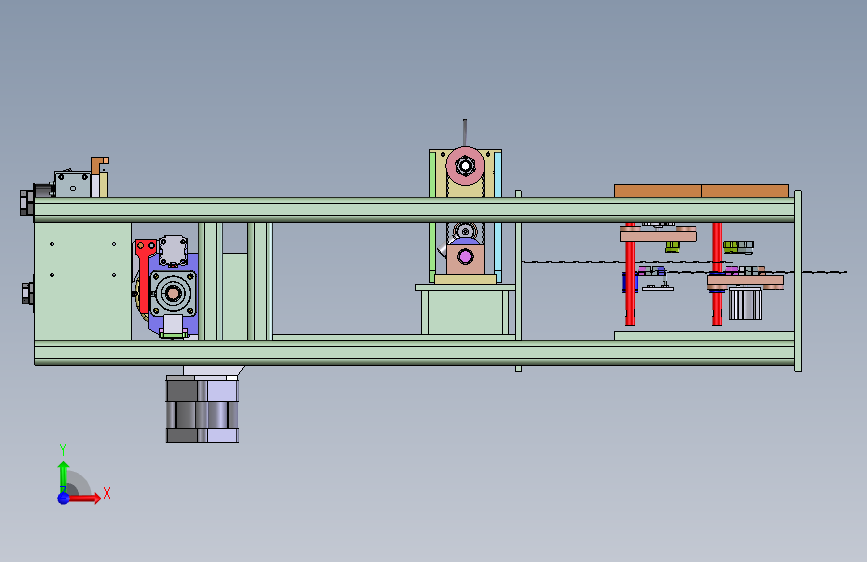Select the green pedestal box under center tower
The image size is (867, 562).
point(465,312)
